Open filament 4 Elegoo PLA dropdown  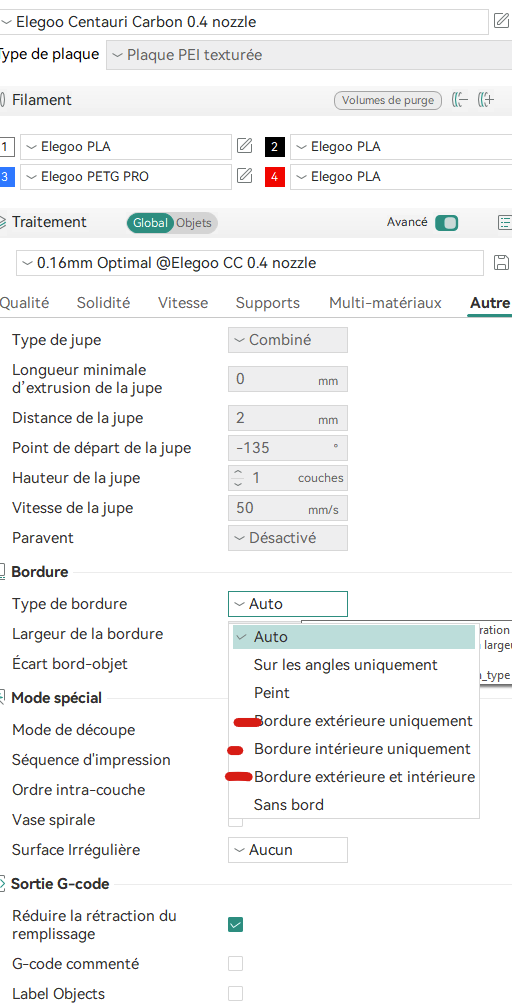(x=401, y=177)
